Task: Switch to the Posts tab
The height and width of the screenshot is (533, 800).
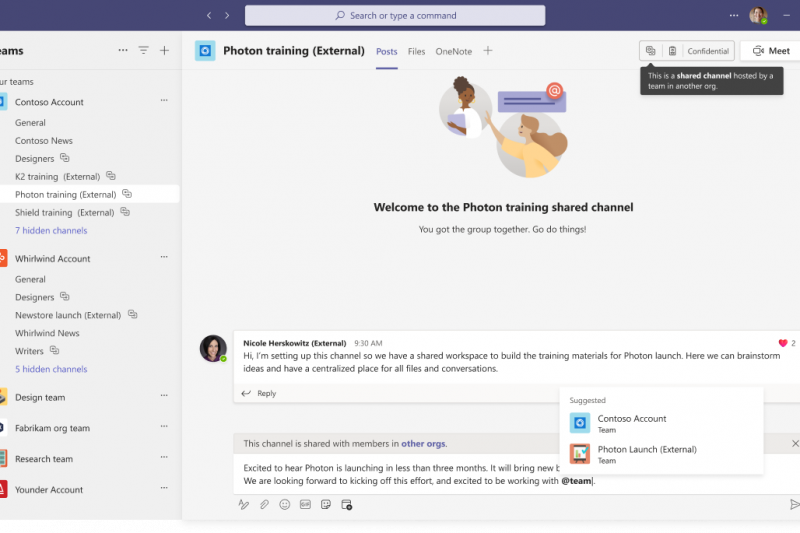Action: 387,52
